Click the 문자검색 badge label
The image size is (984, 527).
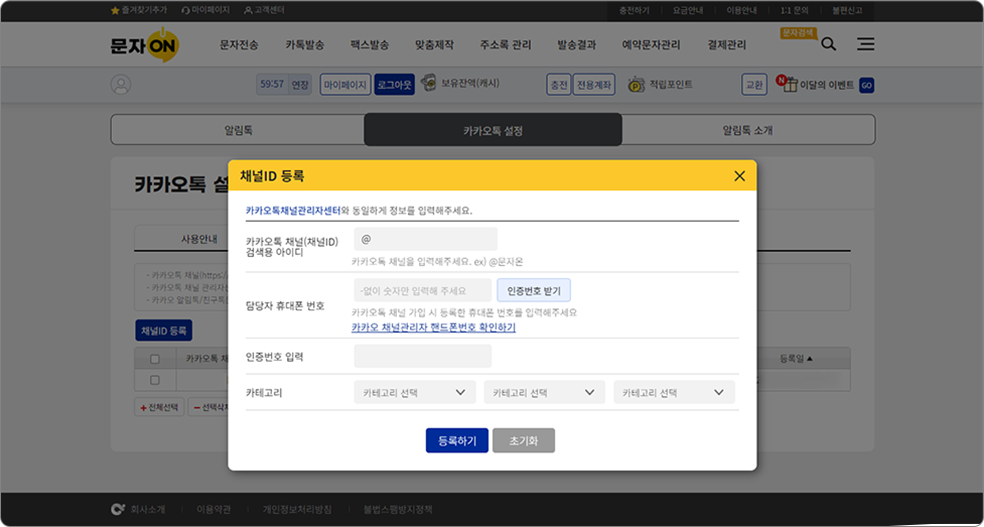point(799,32)
